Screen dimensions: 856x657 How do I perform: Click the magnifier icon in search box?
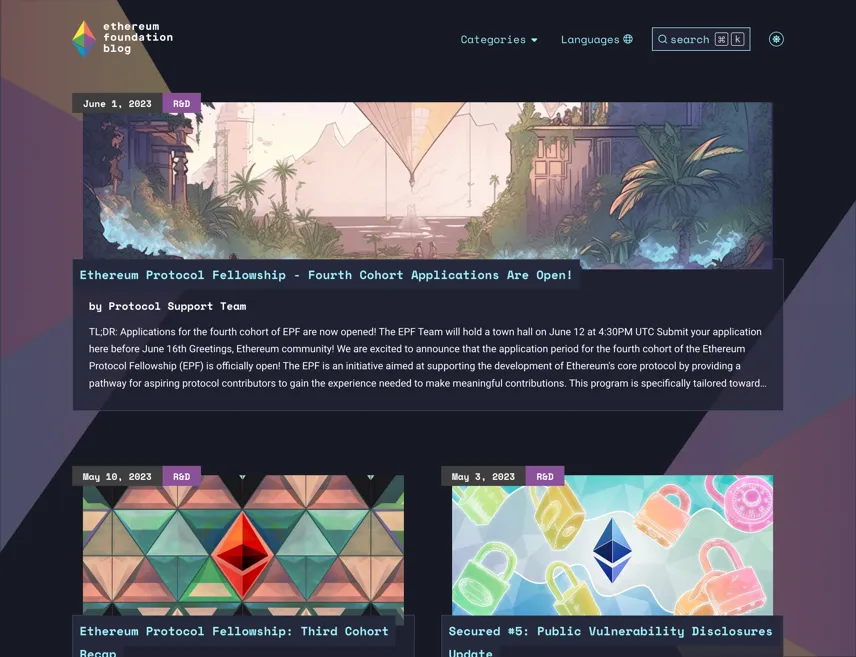coord(662,39)
